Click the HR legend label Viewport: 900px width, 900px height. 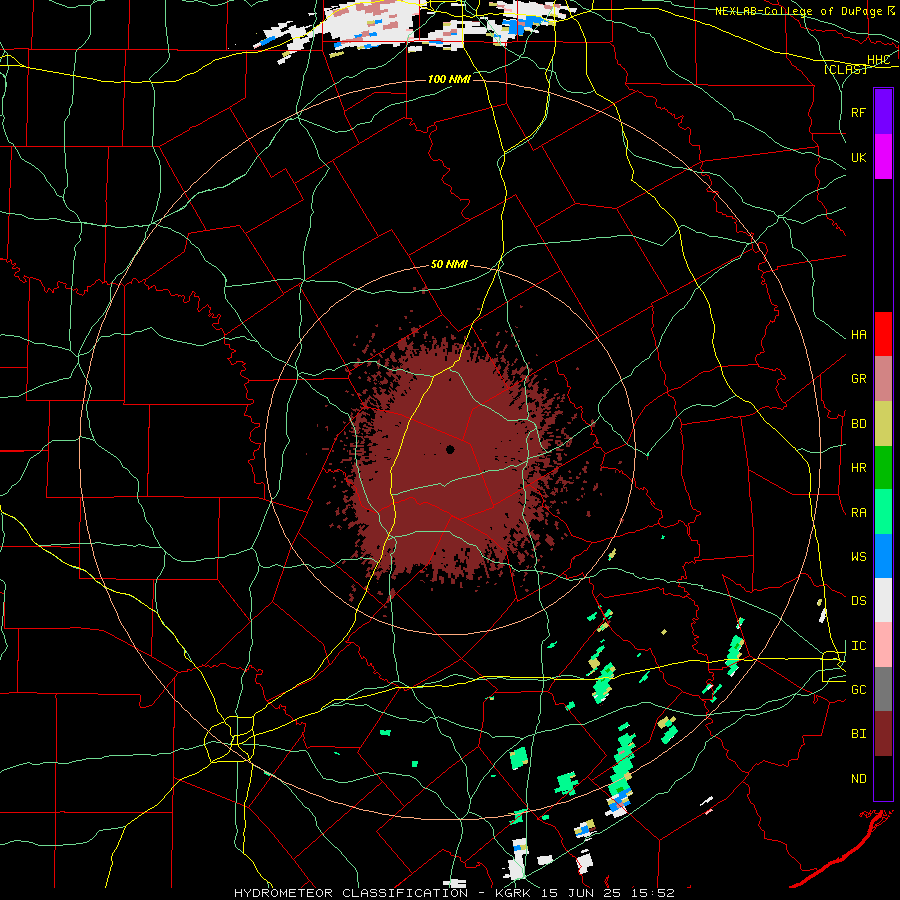click(859, 468)
